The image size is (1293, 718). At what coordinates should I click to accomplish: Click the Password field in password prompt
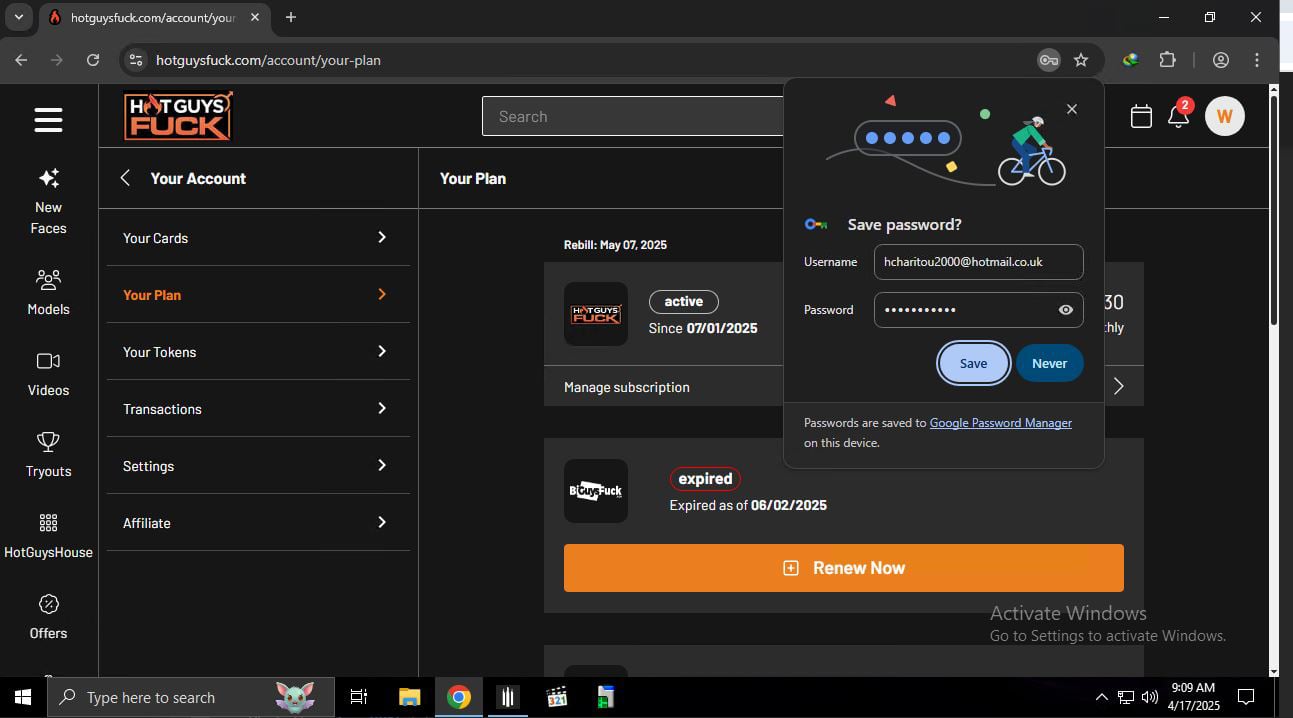coord(978,310)
